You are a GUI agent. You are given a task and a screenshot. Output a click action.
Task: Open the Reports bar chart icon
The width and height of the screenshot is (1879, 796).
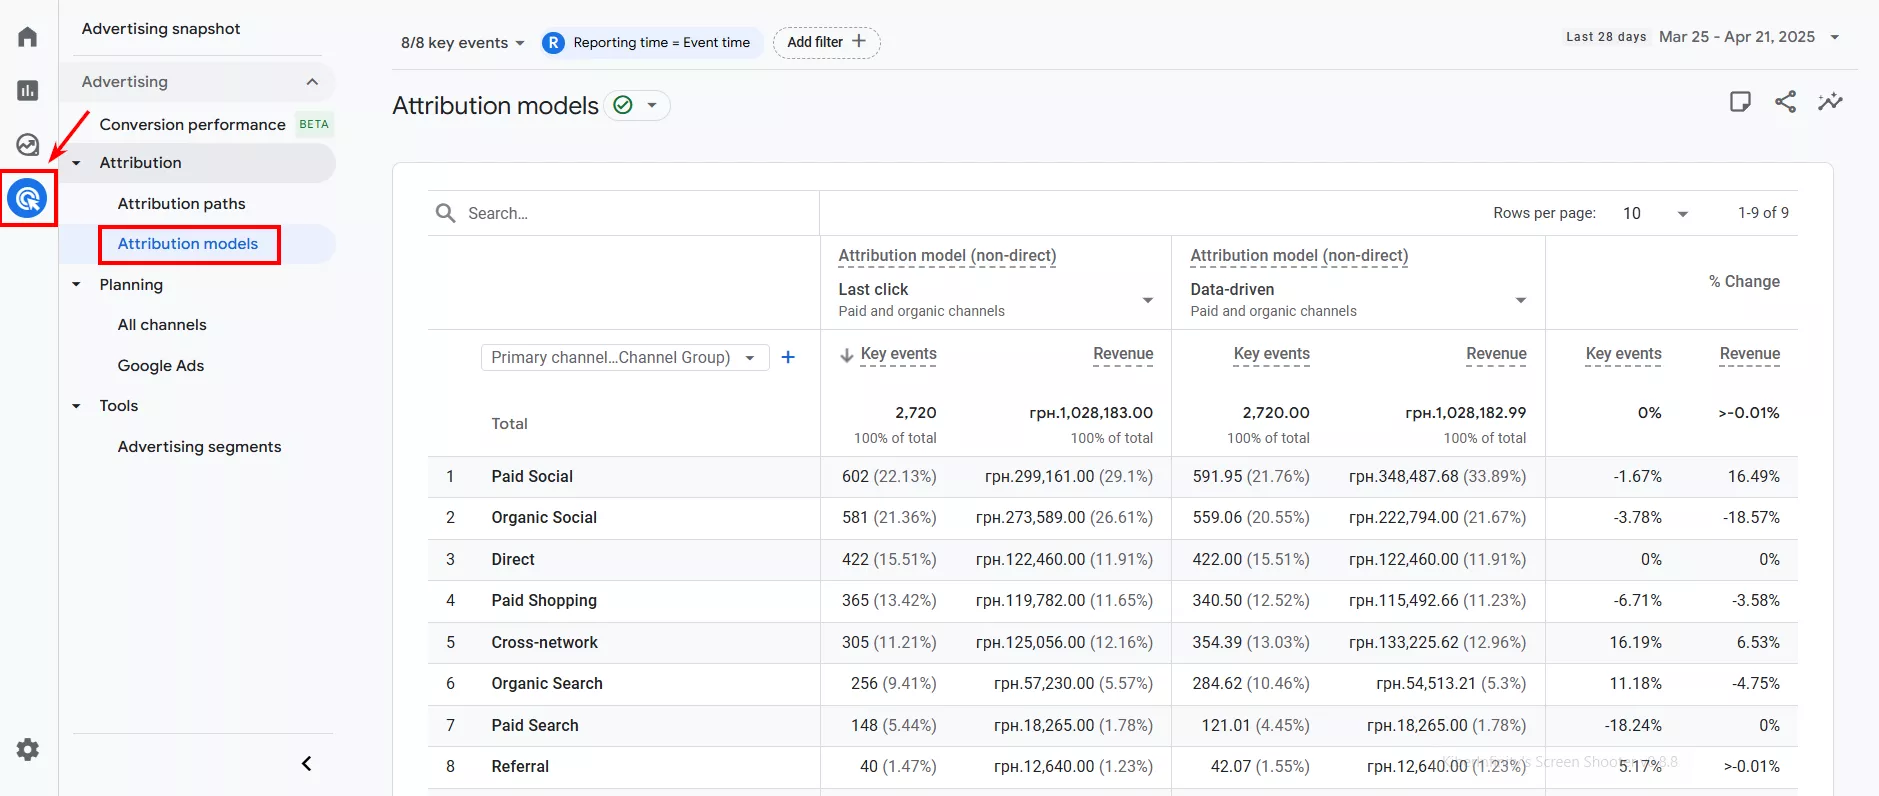tap(28, 91)
